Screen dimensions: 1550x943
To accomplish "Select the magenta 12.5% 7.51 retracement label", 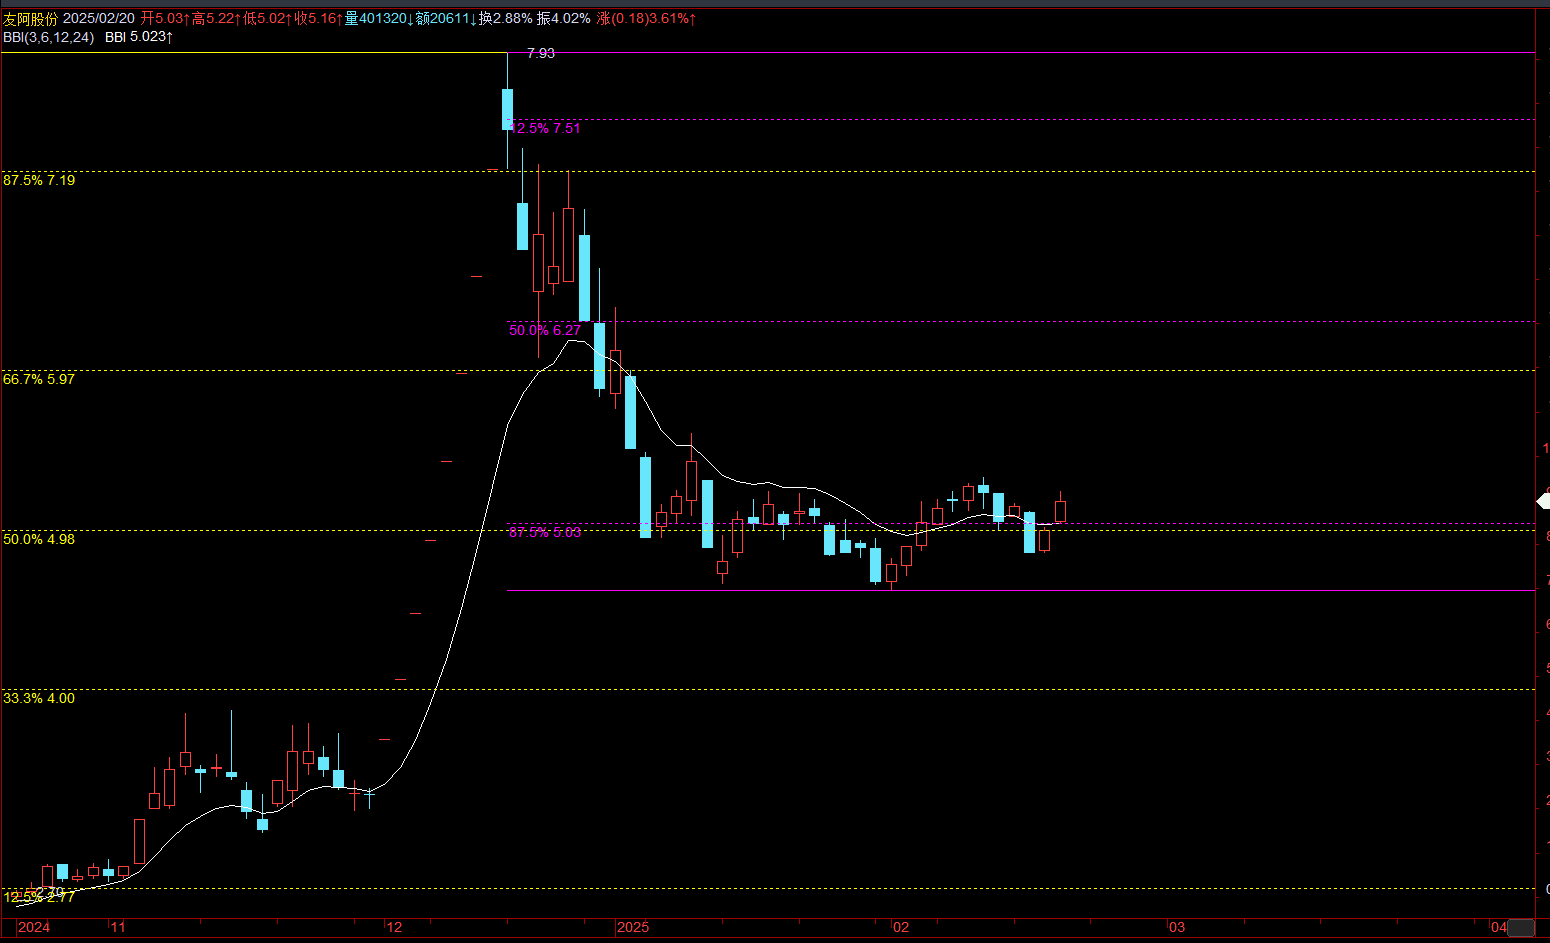I will [546, 128].
